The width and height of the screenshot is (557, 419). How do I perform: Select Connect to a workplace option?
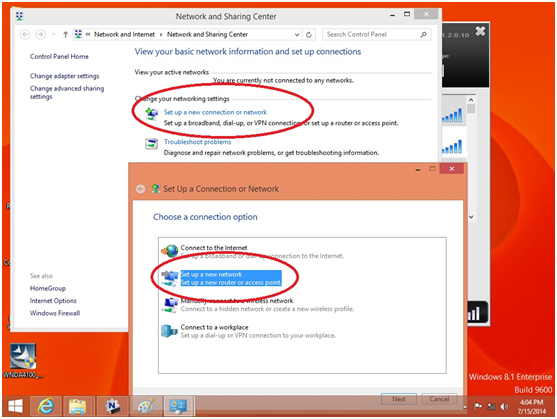click(x=258, y=331)
